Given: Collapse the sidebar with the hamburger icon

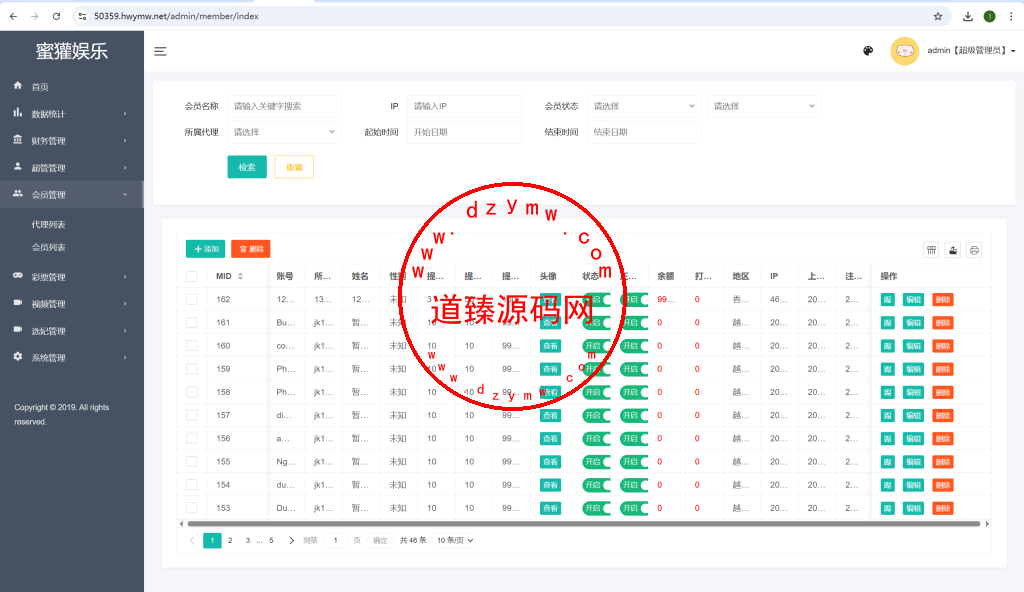Looking at the screenshot, I should (x=160, y=51).
